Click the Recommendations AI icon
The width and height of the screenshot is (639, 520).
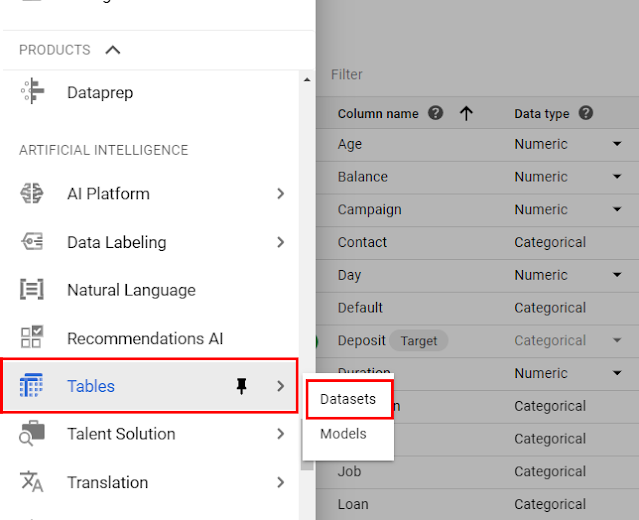32,337
